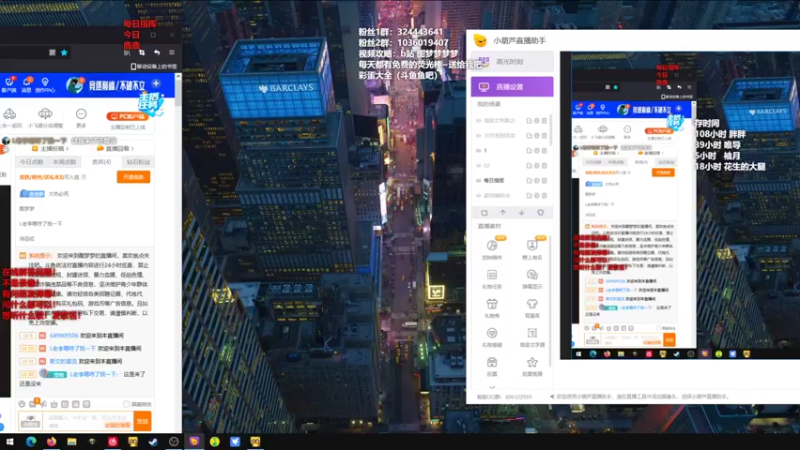Open the Windows Start menu
Screen dimensions: 800x450
point(10,441)
